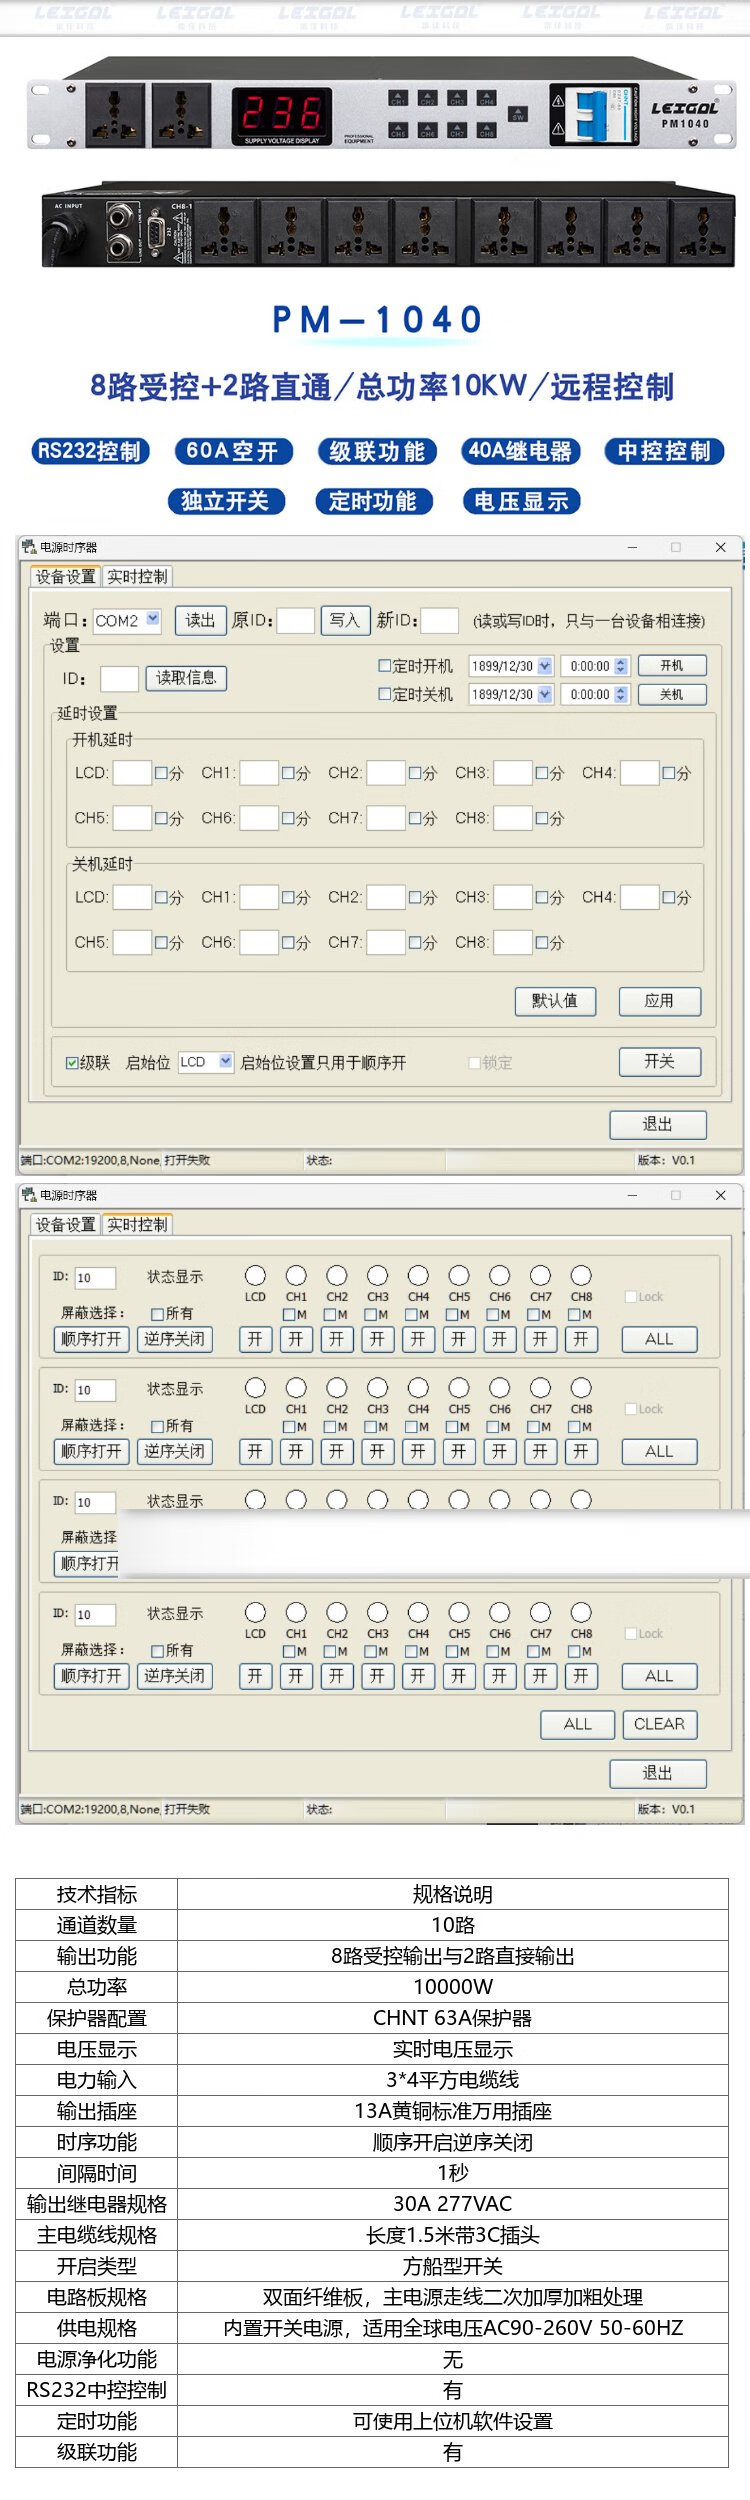Click the app icon in the upper 电源时序器 title bar
The height and width of the screenshot is (2500, 750).
click(x=29, y=547)
